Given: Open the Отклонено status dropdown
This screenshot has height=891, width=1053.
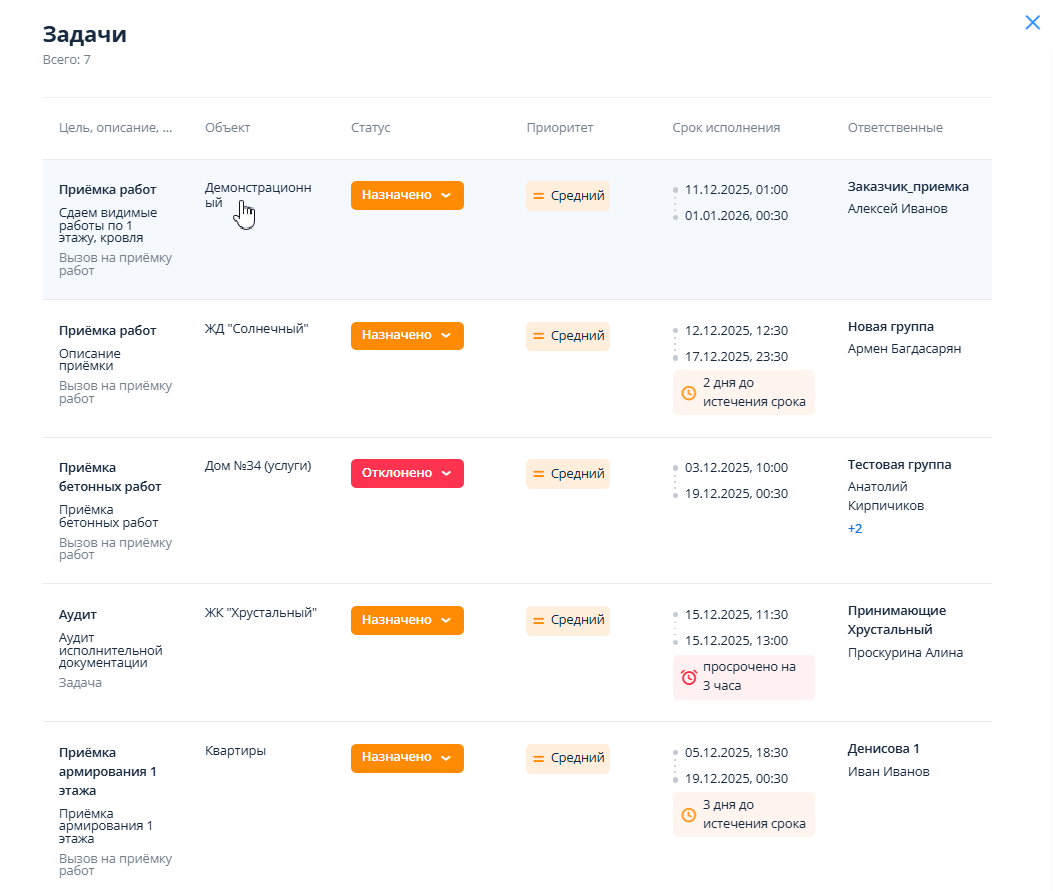Looking at the screenshot, I should point(407,473).
